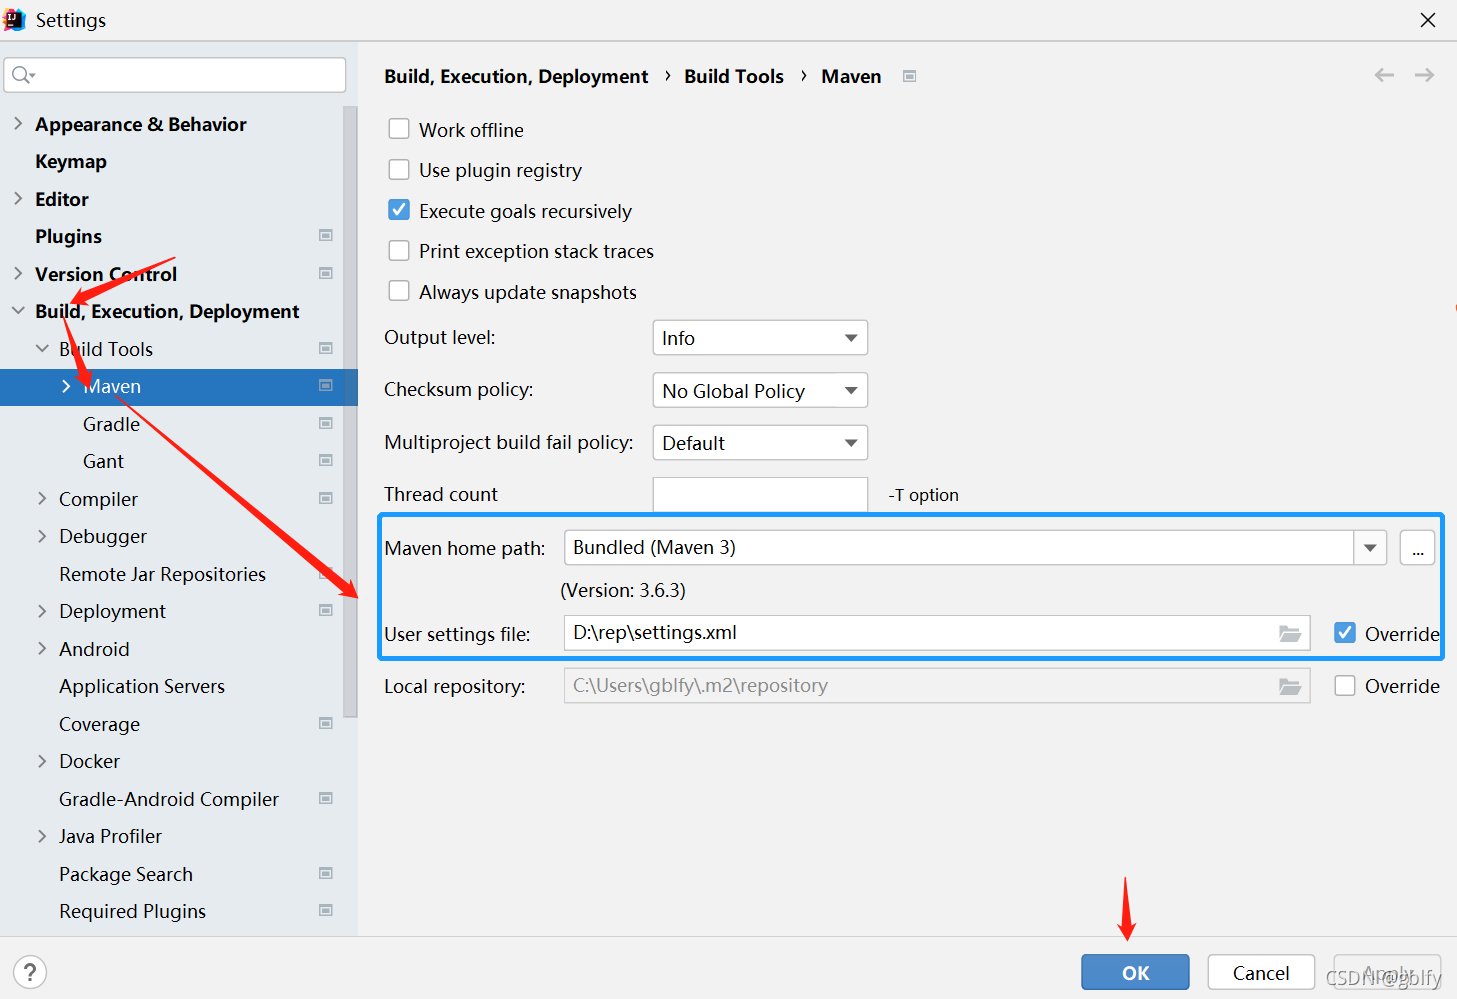Screen dimensions: 1457x999
Task: Collapse Build, Execution, Deployment section
Action: pos(18,311)
